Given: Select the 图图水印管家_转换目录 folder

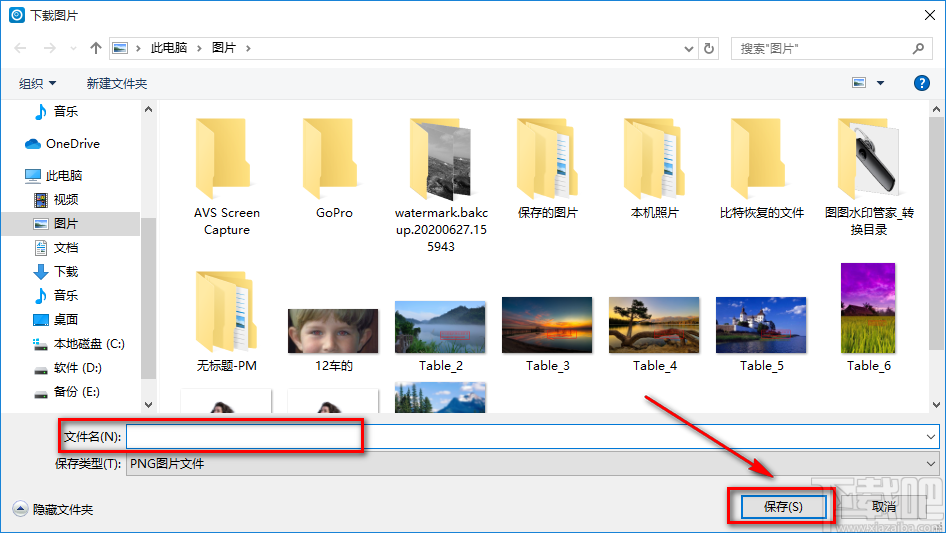Looking at the screenshot, I should tap(869, 177).
